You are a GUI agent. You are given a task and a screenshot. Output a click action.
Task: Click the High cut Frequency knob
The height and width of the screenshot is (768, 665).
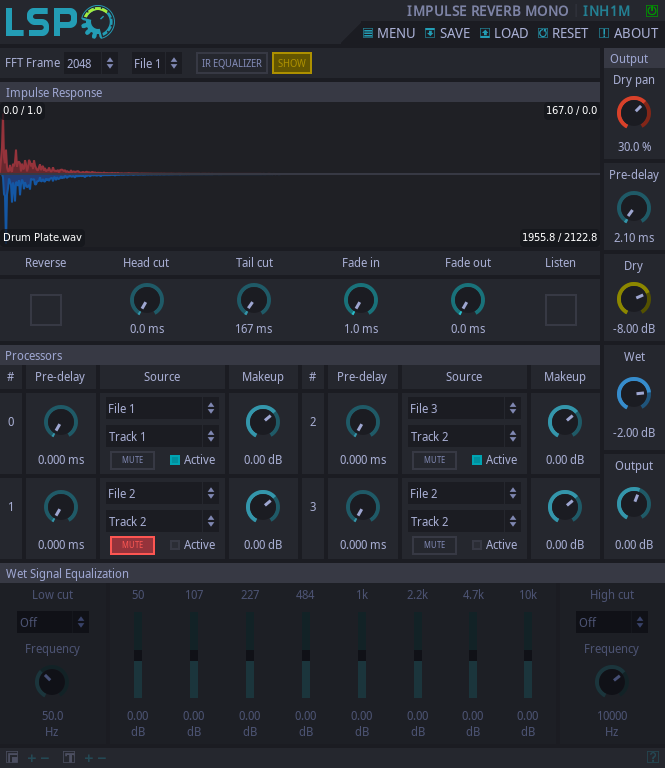(x=611, y=682)
